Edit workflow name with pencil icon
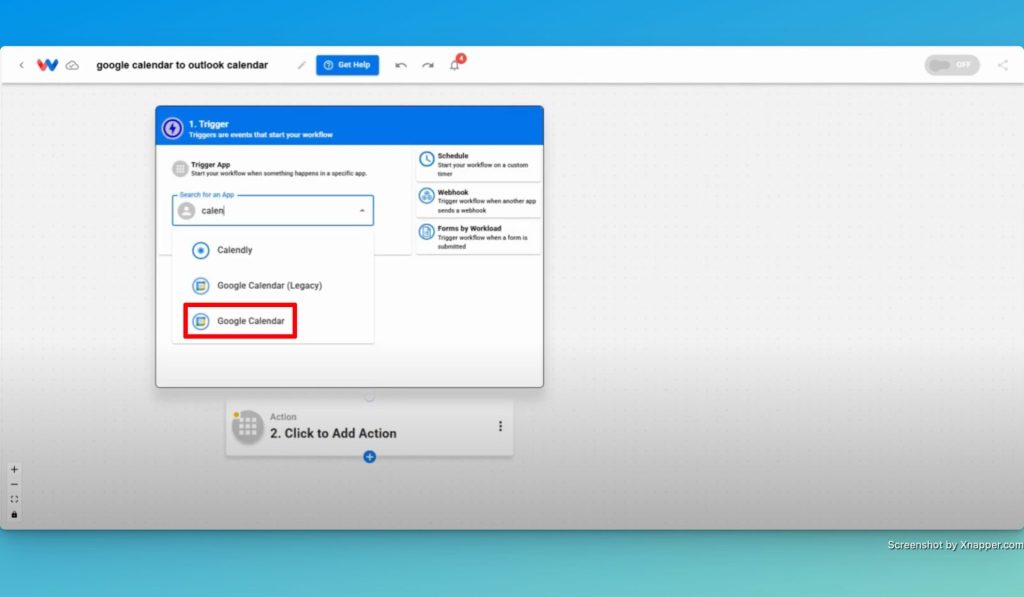 tap(301, 65)
